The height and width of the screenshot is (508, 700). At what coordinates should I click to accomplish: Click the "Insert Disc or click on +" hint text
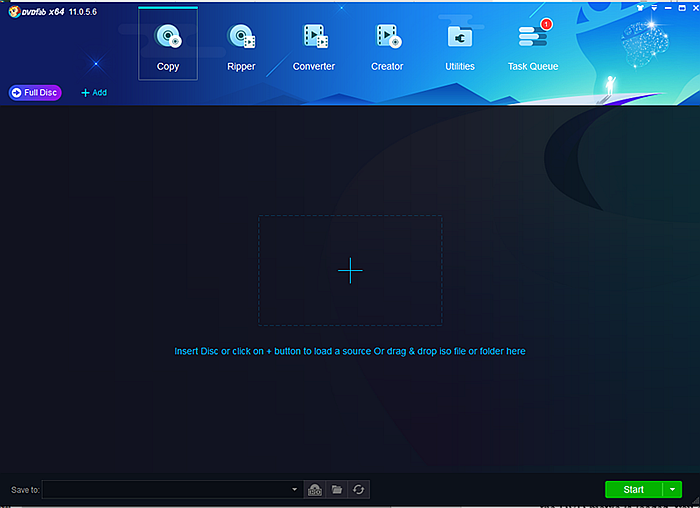[x=350, y=351]
